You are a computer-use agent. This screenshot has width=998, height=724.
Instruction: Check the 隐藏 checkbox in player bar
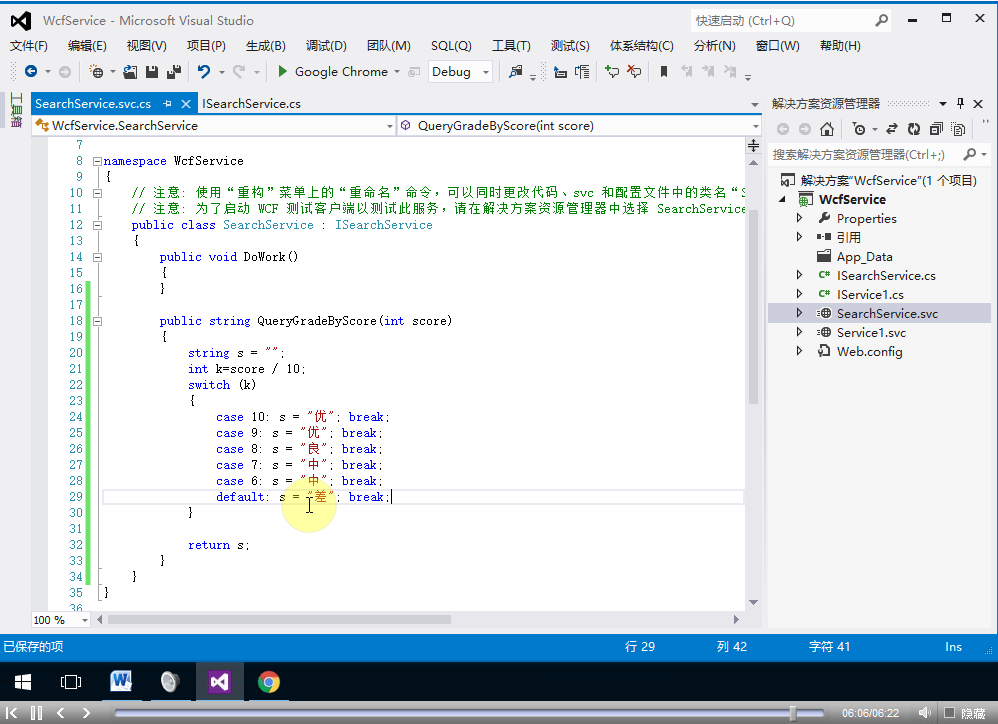(951, 713)
